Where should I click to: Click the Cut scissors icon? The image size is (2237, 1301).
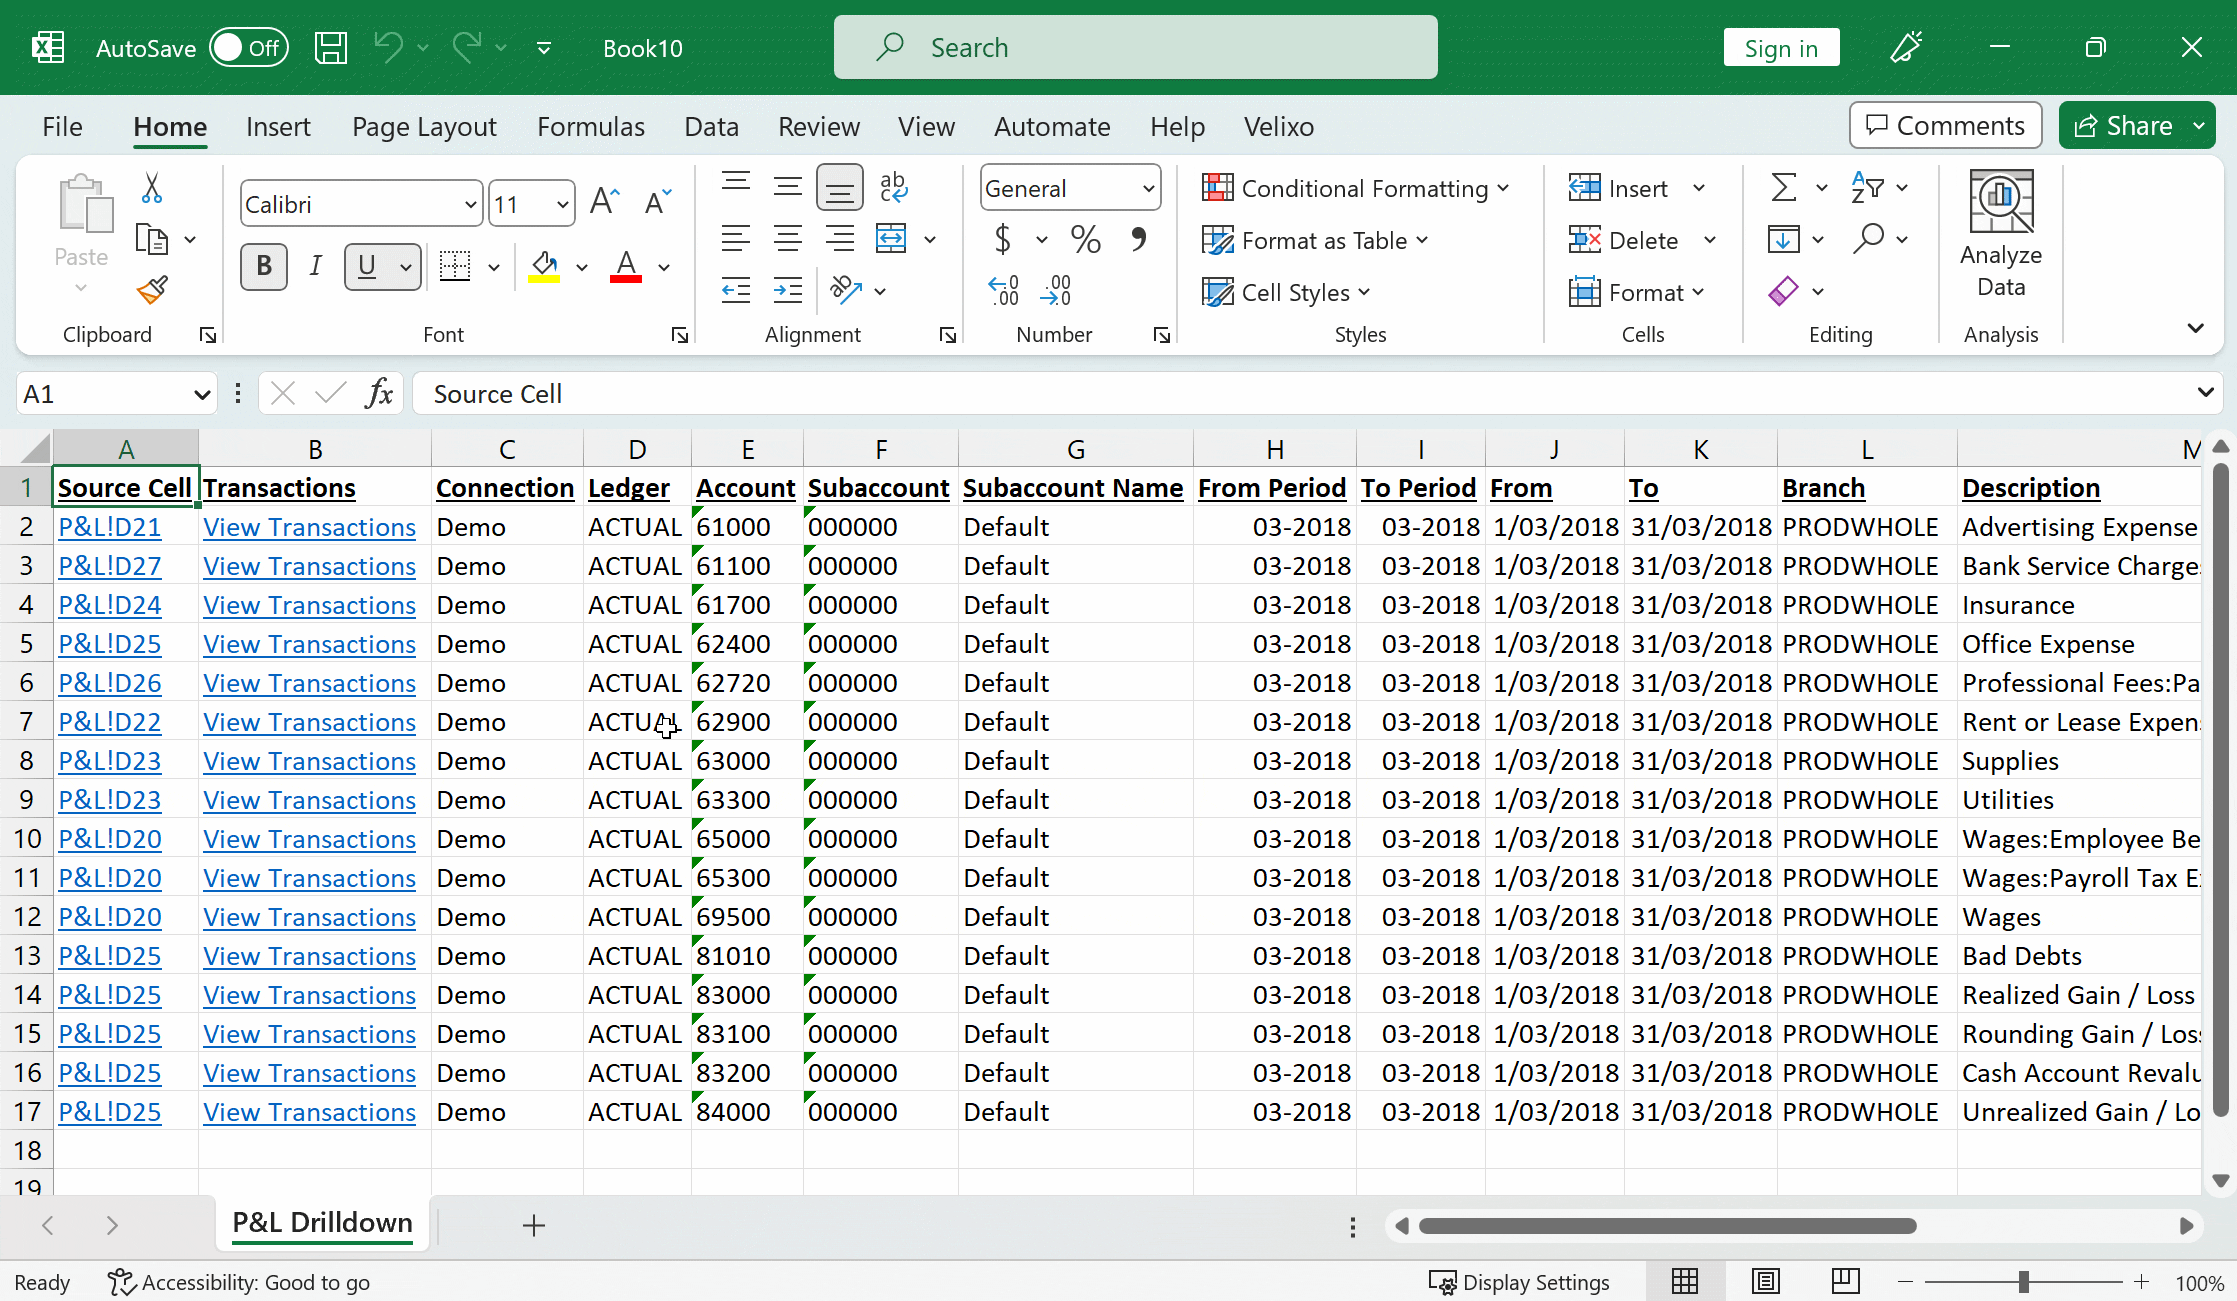(x=152, y=187)
